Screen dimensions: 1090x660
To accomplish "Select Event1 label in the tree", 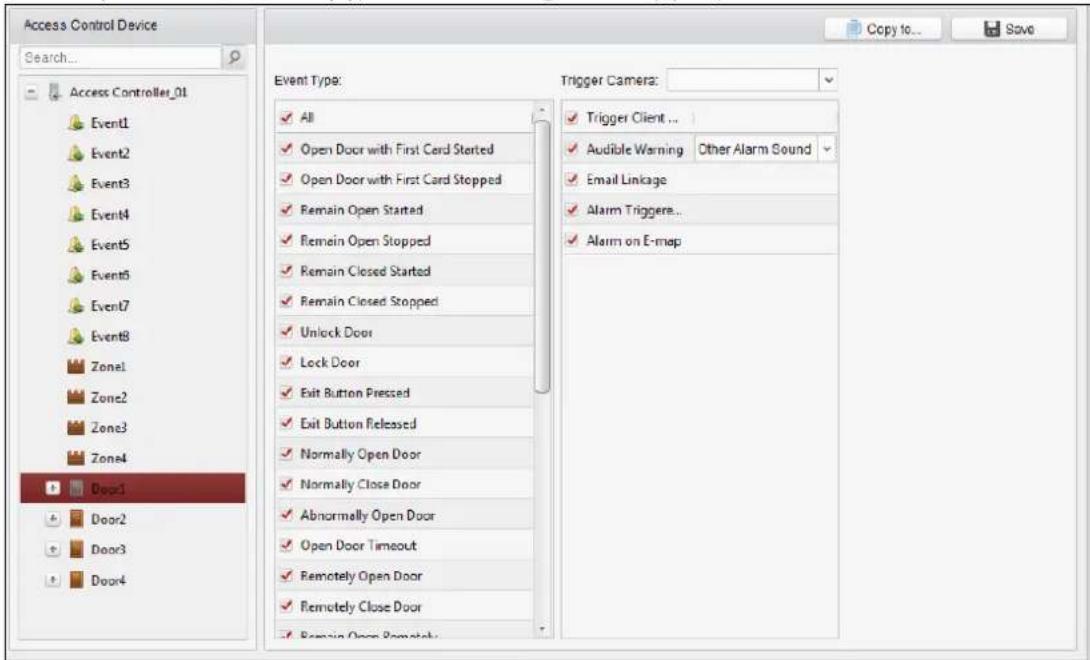I will [110, 123].
